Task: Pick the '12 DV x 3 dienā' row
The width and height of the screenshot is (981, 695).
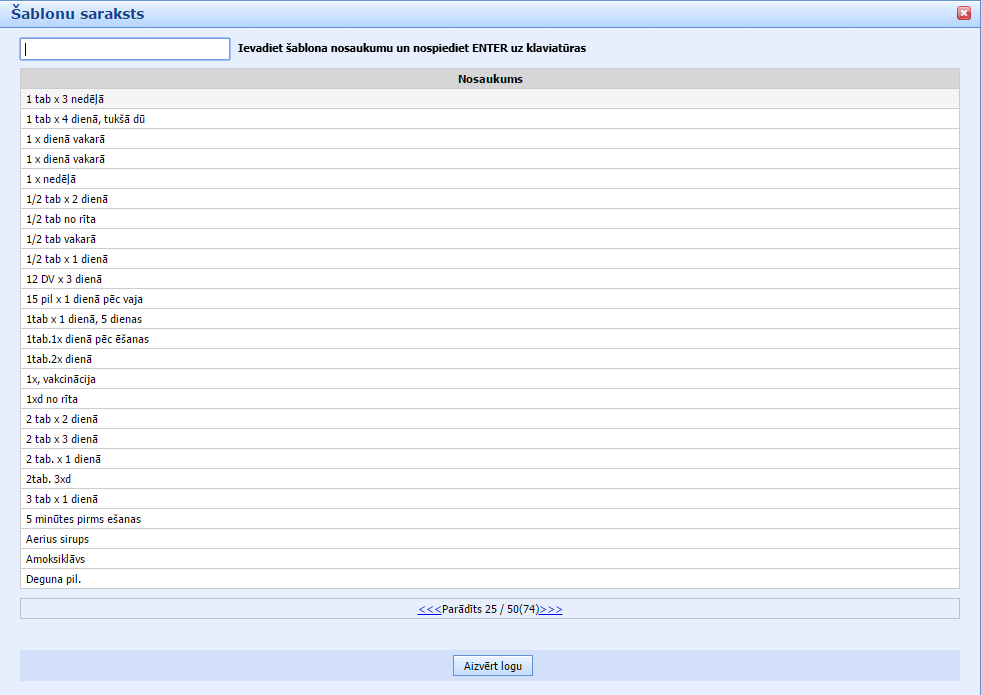Action: pos(64,279)
